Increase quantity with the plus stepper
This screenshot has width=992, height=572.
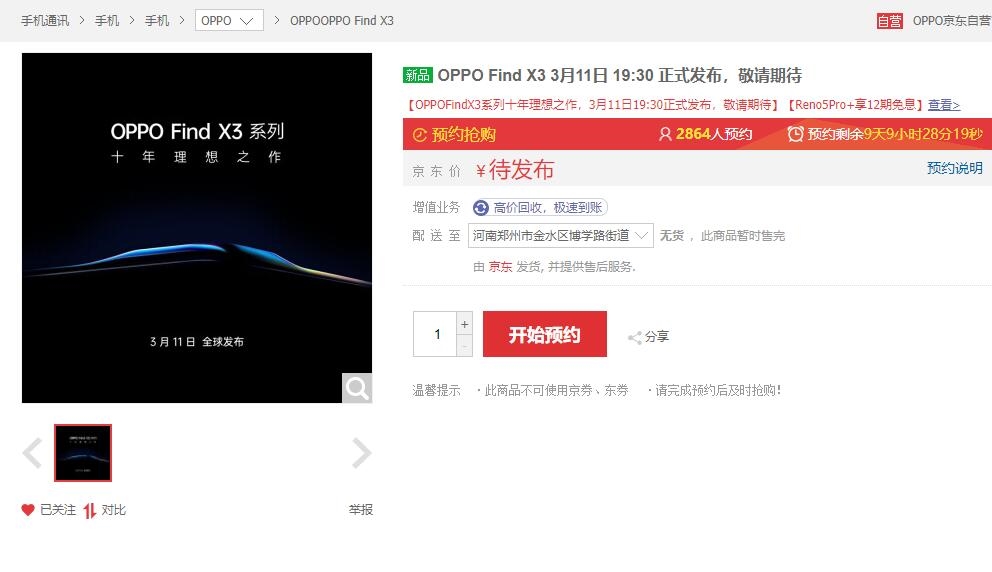click(x=464, y=323)
